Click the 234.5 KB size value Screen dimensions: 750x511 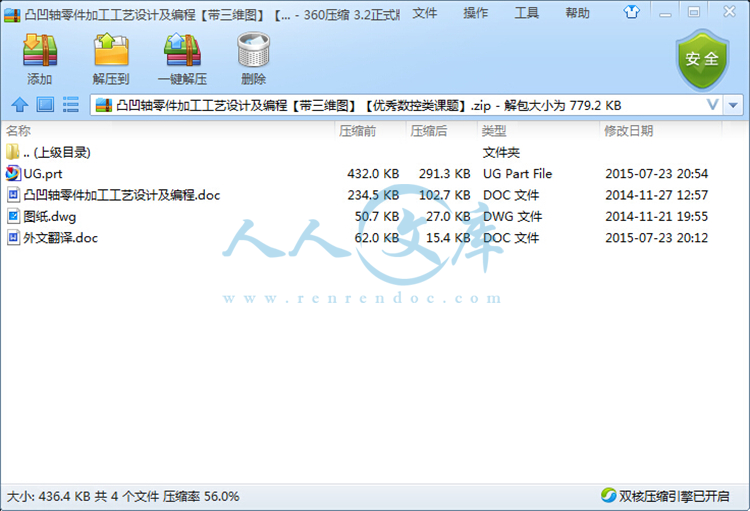(373, 195)
